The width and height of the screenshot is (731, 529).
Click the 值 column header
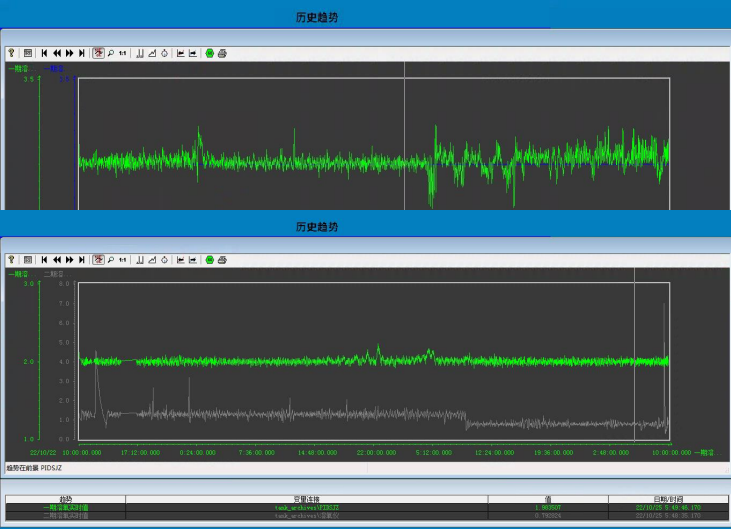coord(548,499)
